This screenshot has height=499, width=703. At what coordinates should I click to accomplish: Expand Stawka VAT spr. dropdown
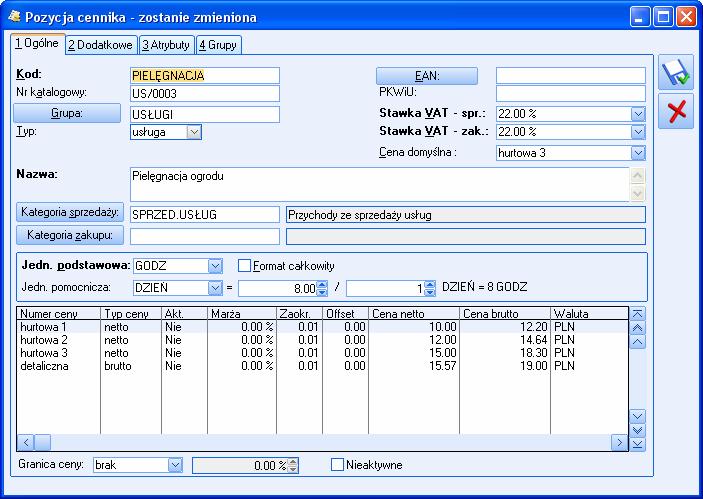pyautogui.click(x=638, y=114)
